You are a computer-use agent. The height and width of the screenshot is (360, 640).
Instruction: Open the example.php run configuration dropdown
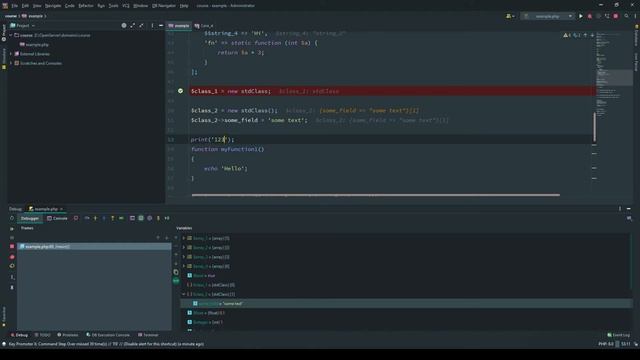(548, 16)
